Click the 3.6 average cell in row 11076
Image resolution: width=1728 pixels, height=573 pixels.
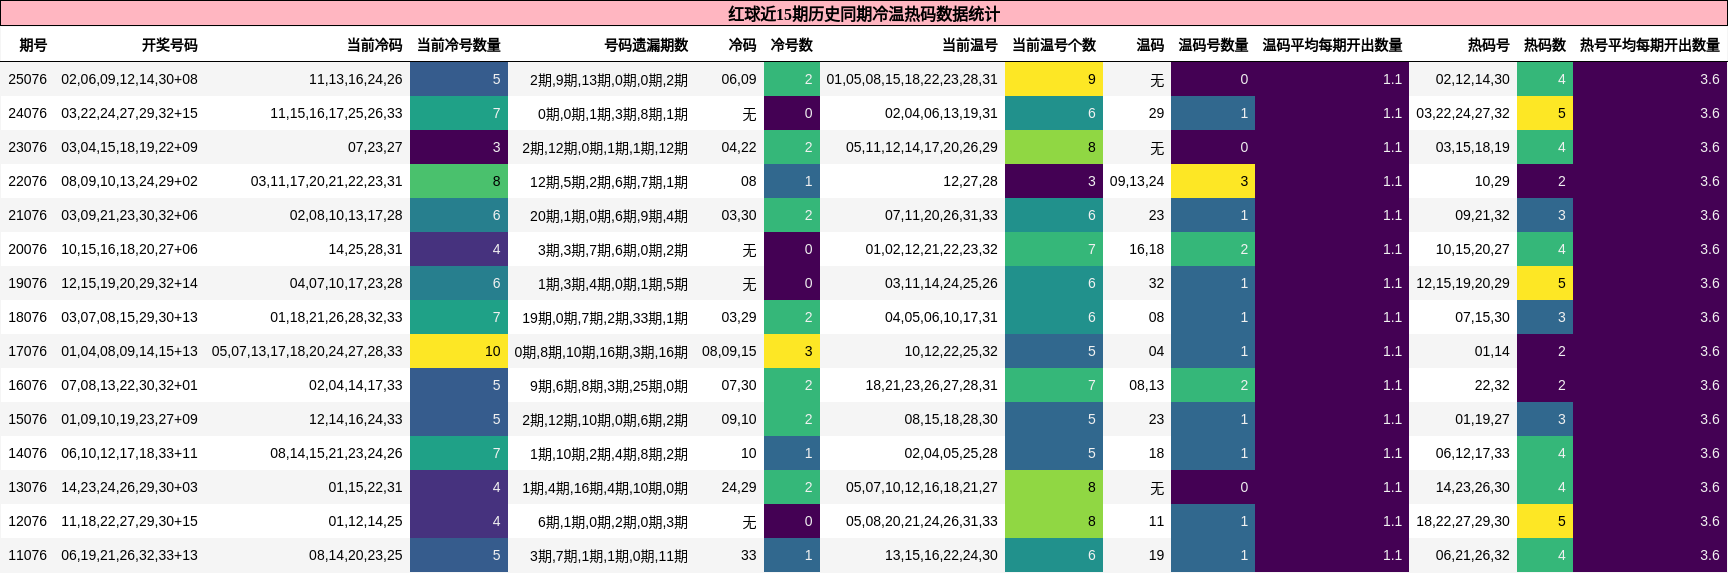click(x=1650, y=555)
